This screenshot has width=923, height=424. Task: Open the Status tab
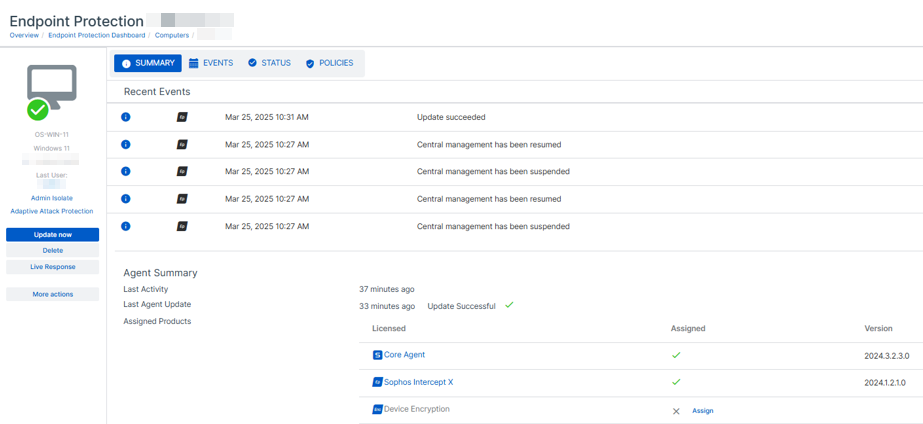(269, 63)
